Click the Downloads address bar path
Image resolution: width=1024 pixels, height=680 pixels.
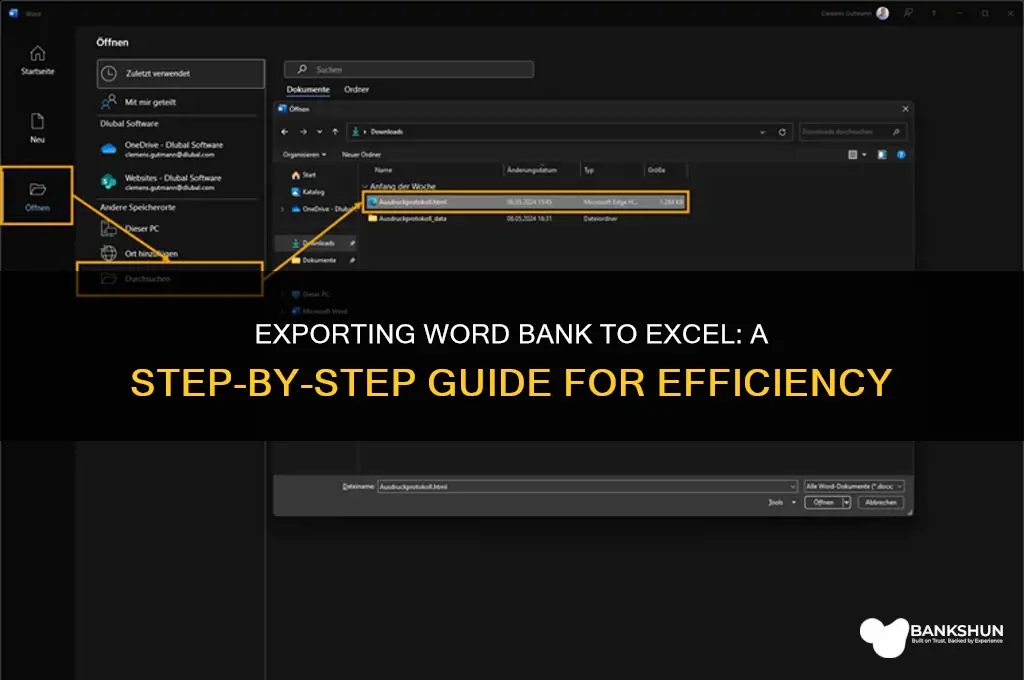coord(387,132)
